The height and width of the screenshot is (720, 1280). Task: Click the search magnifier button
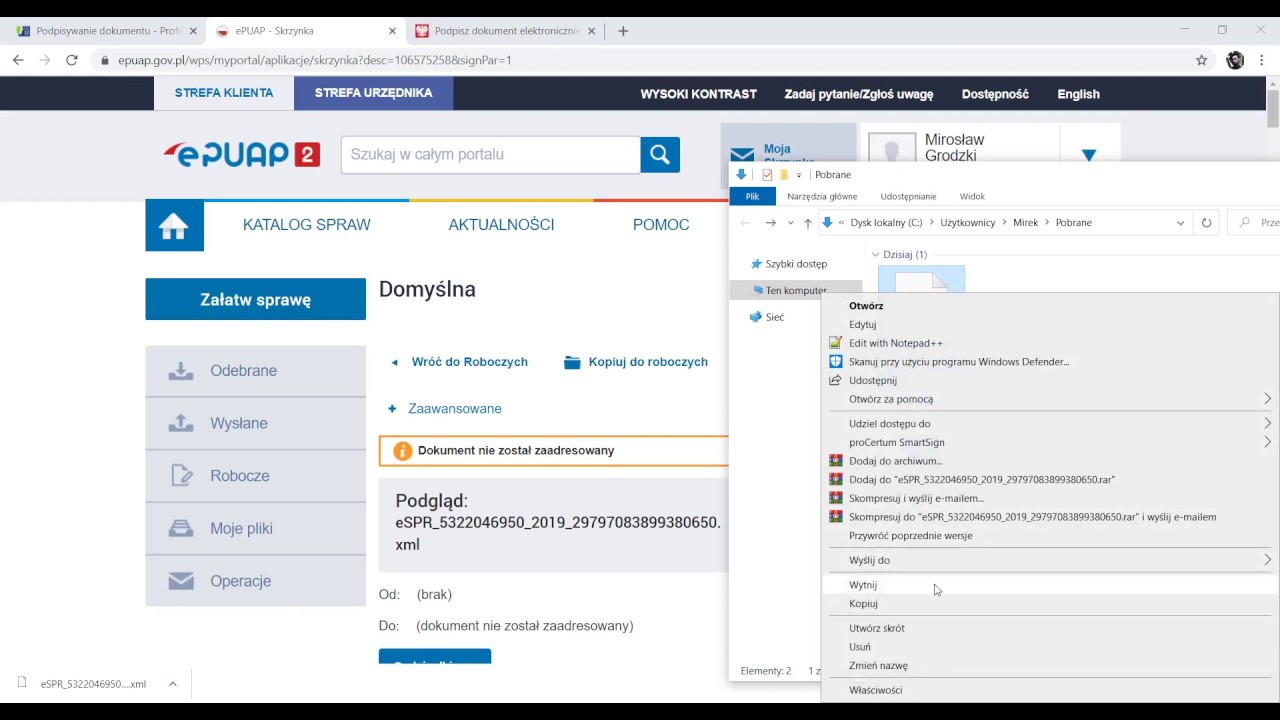point(660,154)
